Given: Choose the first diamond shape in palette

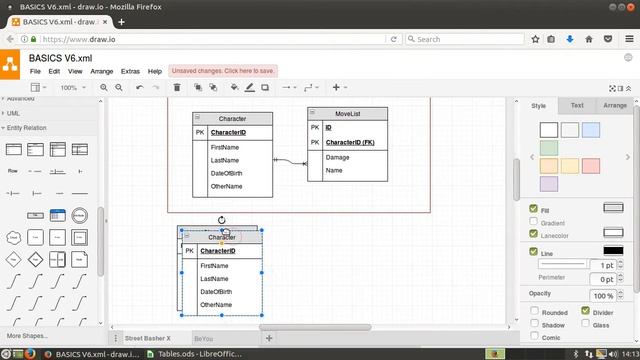Looking at the screenshot, I should click(13, 259).
